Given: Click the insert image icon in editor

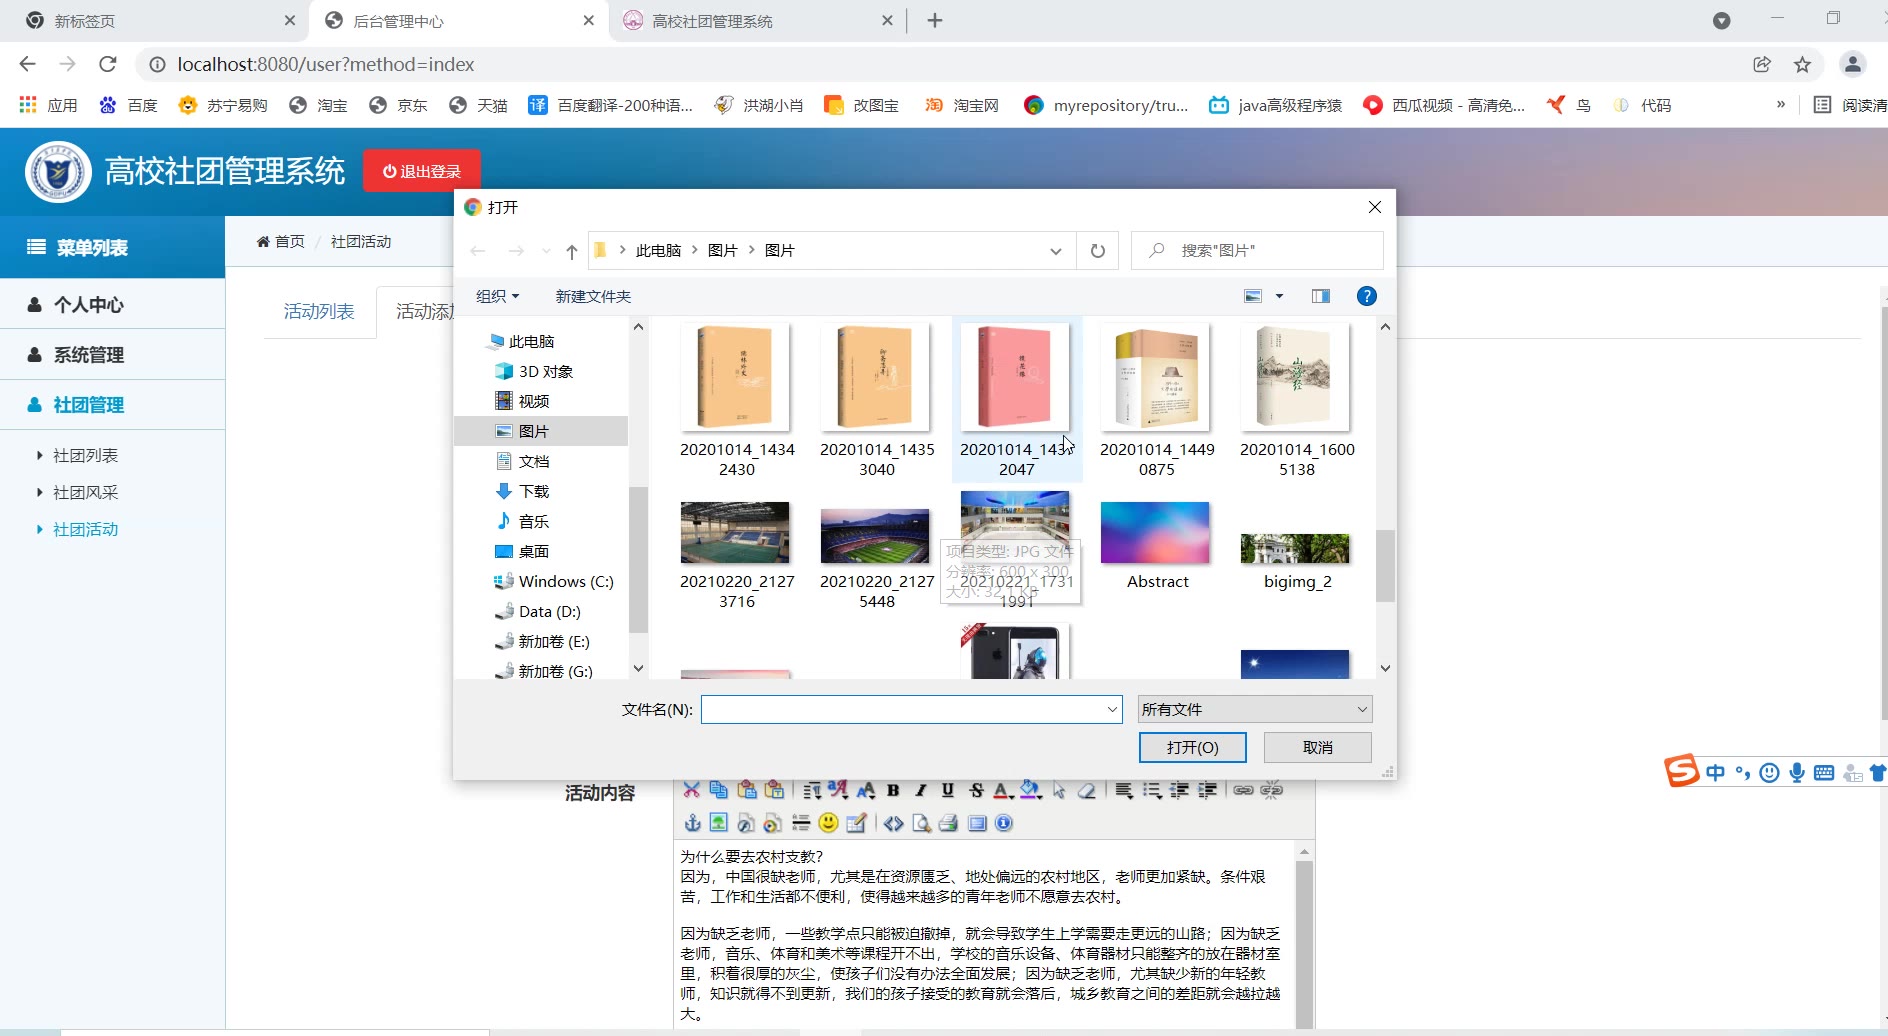Looking at the screenshot, I should click(x=718, y=823).
